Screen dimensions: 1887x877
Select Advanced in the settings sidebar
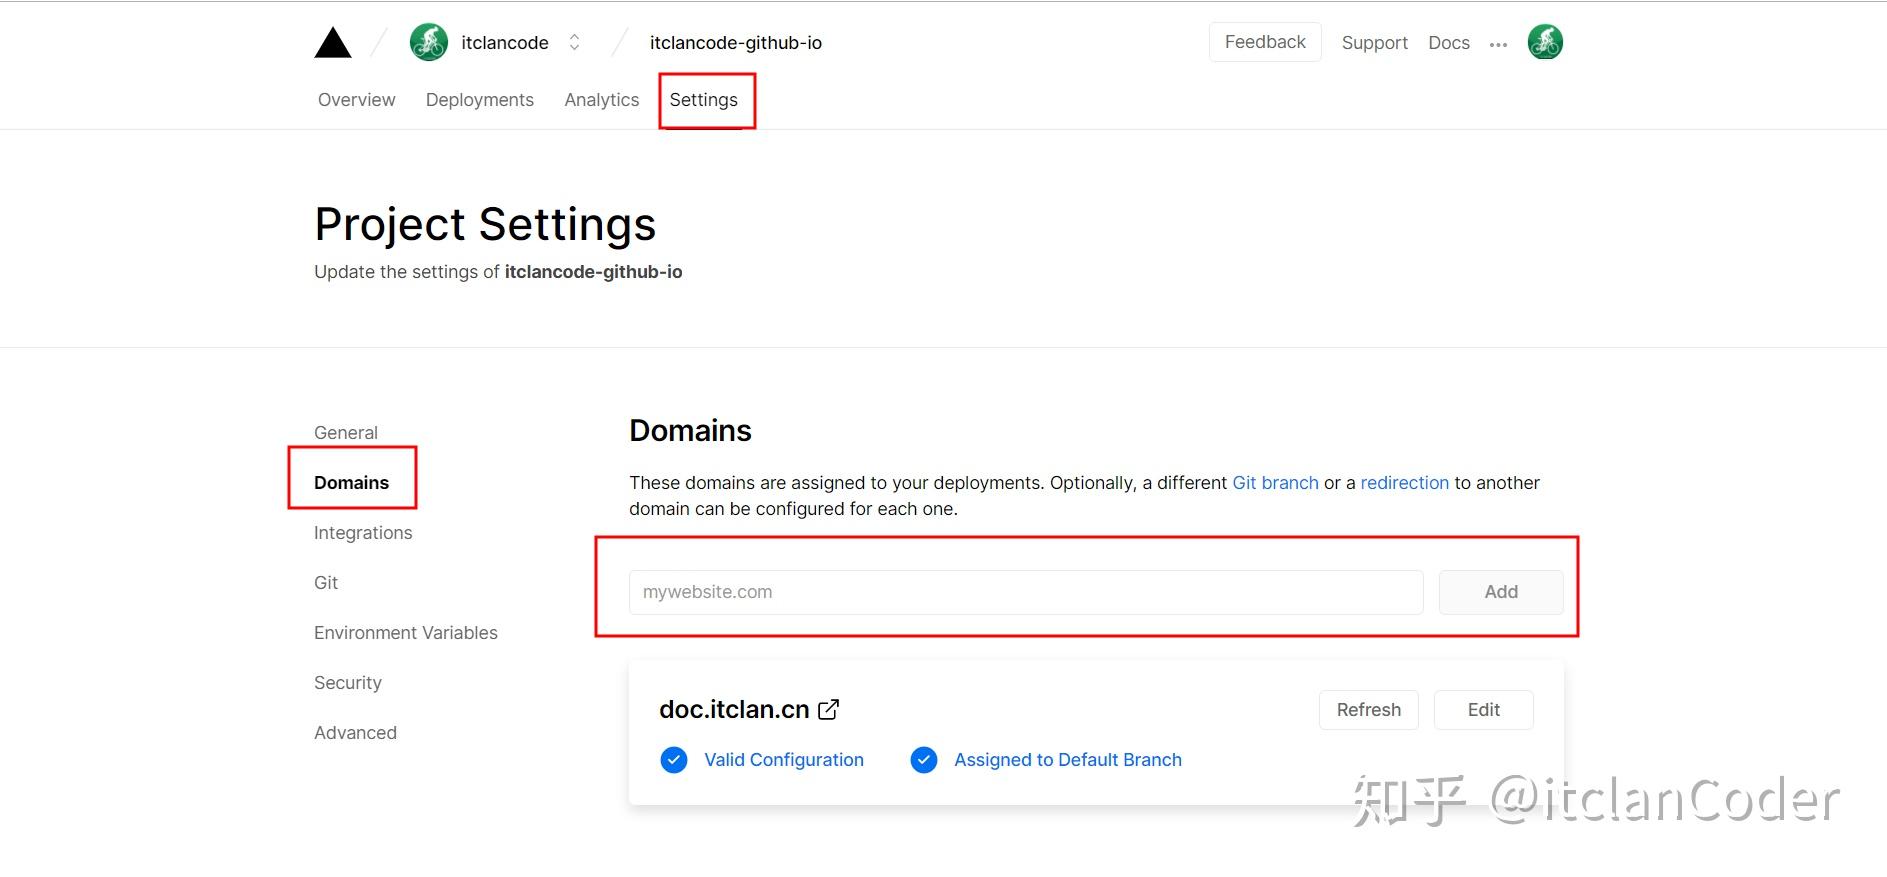(x=355, y=733)
